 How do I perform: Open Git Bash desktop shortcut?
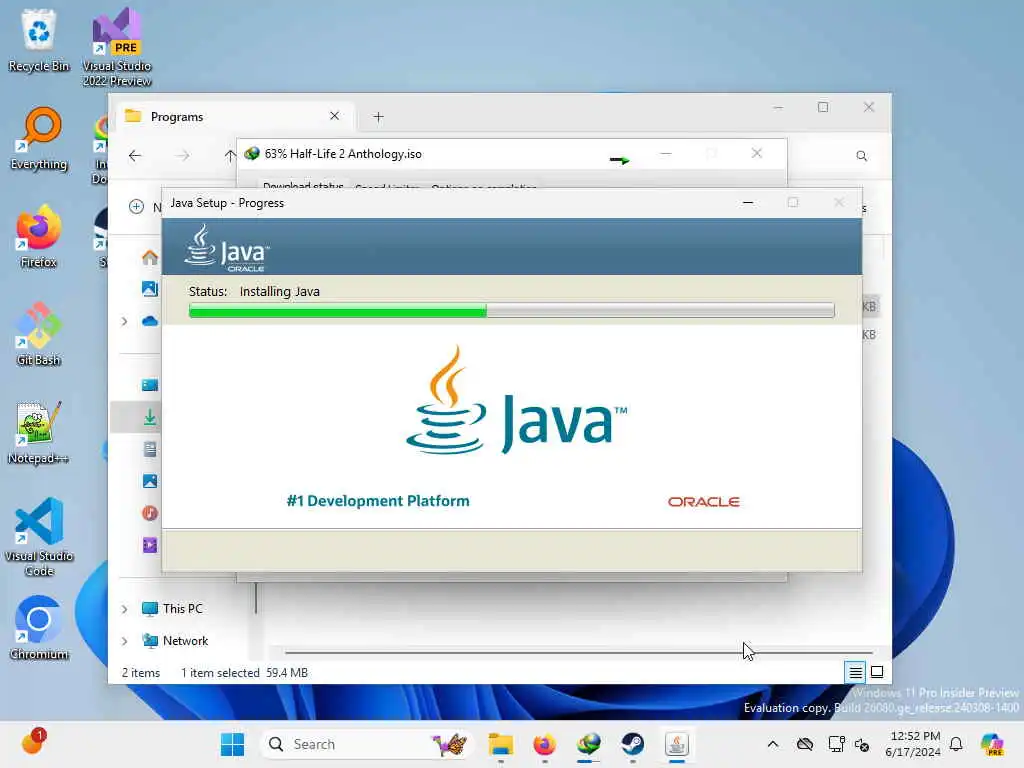(39, 334)
